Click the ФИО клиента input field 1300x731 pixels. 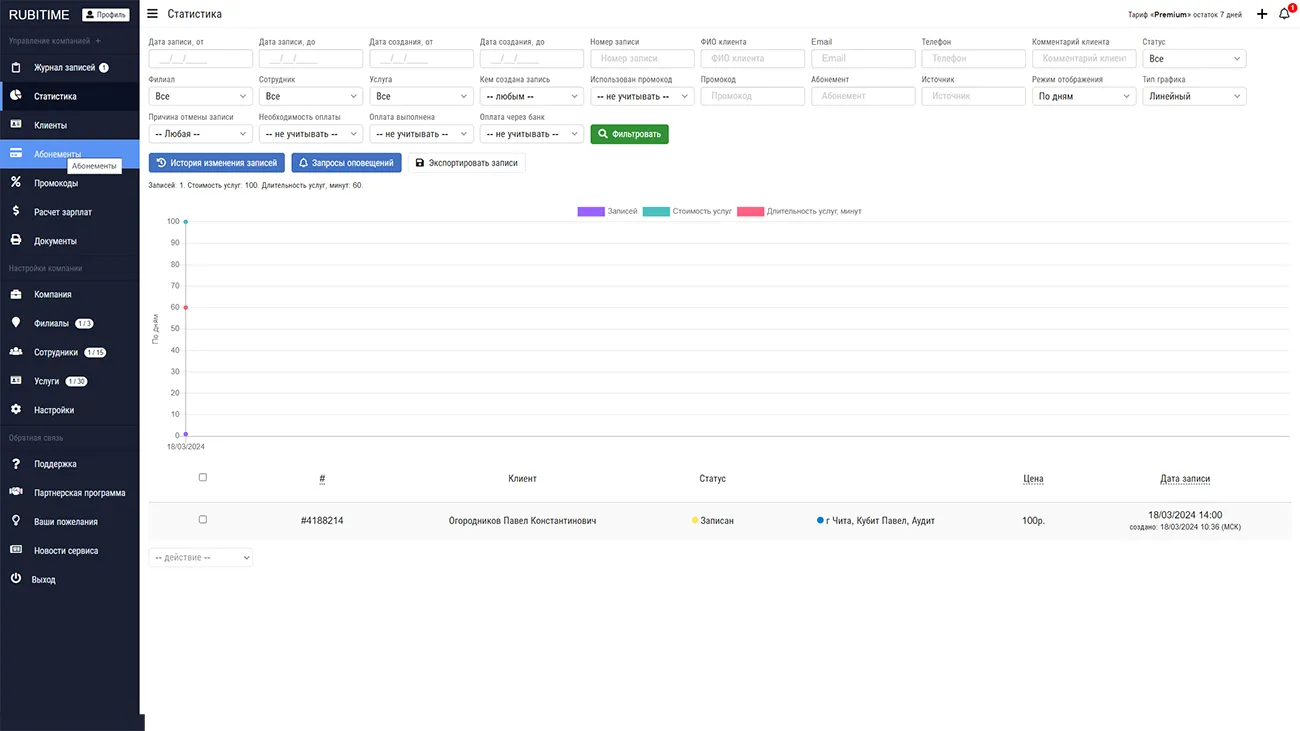point(752,59)
